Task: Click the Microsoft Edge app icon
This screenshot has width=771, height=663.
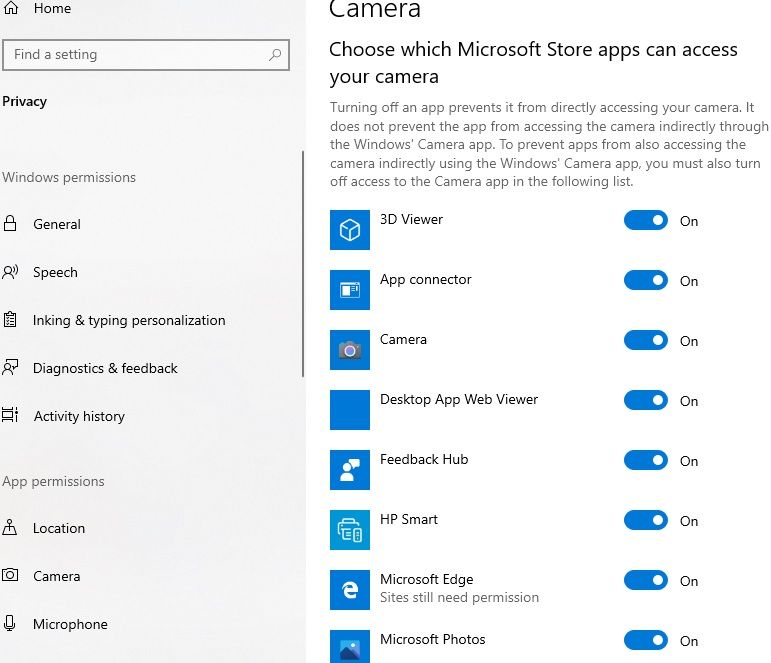Action: [x=350, y=590]
